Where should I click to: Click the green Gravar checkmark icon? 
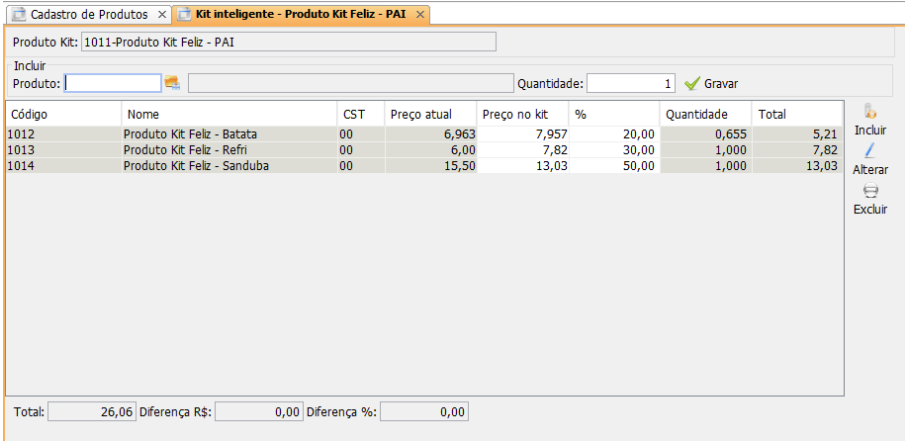tap(691, 83)
